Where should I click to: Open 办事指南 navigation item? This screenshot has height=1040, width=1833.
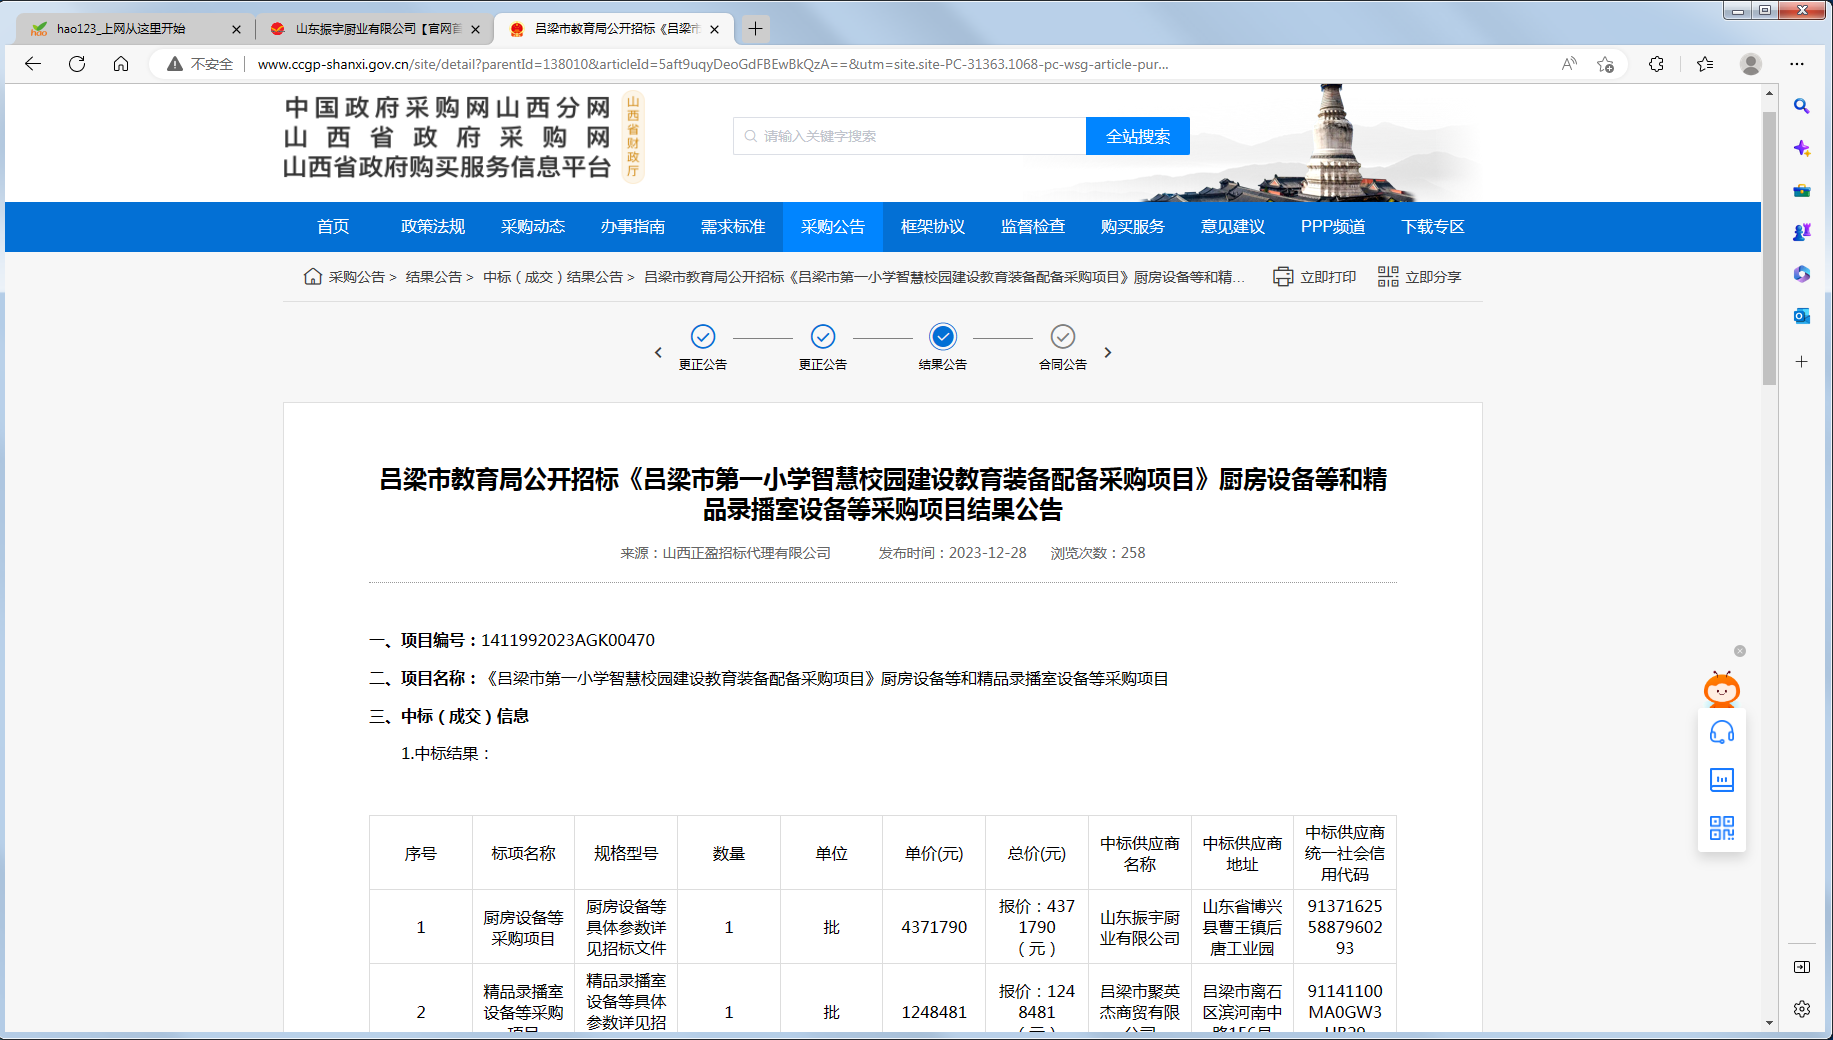click(x=633, y=227)
